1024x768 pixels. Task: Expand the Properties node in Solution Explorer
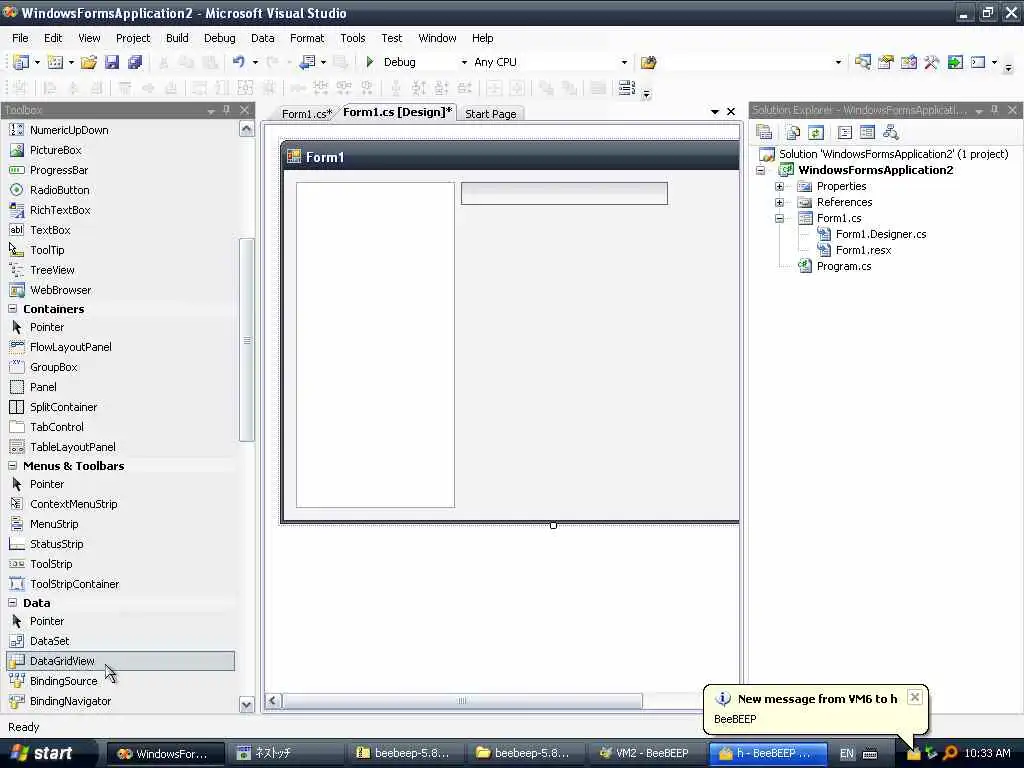779,186
